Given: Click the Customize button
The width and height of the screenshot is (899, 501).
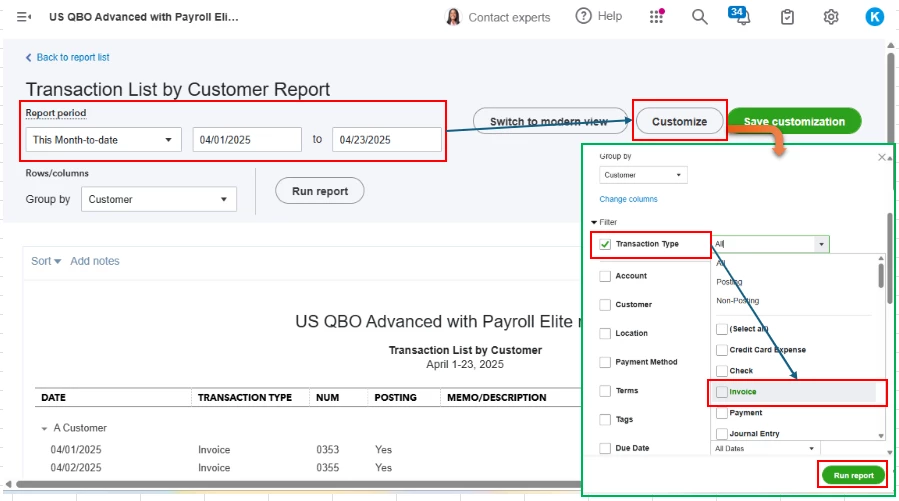Looking at the screenshot, I should tap(679, 121).
